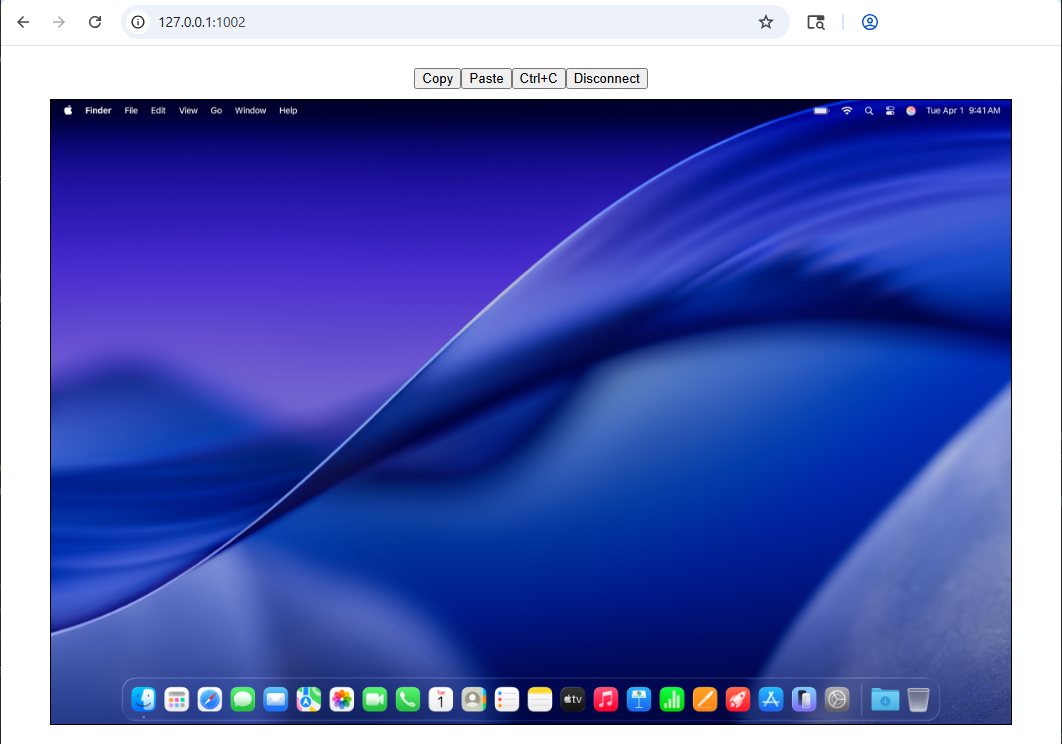Viewport: 1062px width, 746px height.
Task: Click the Disconnect button
Action: (x=606, y=78)
